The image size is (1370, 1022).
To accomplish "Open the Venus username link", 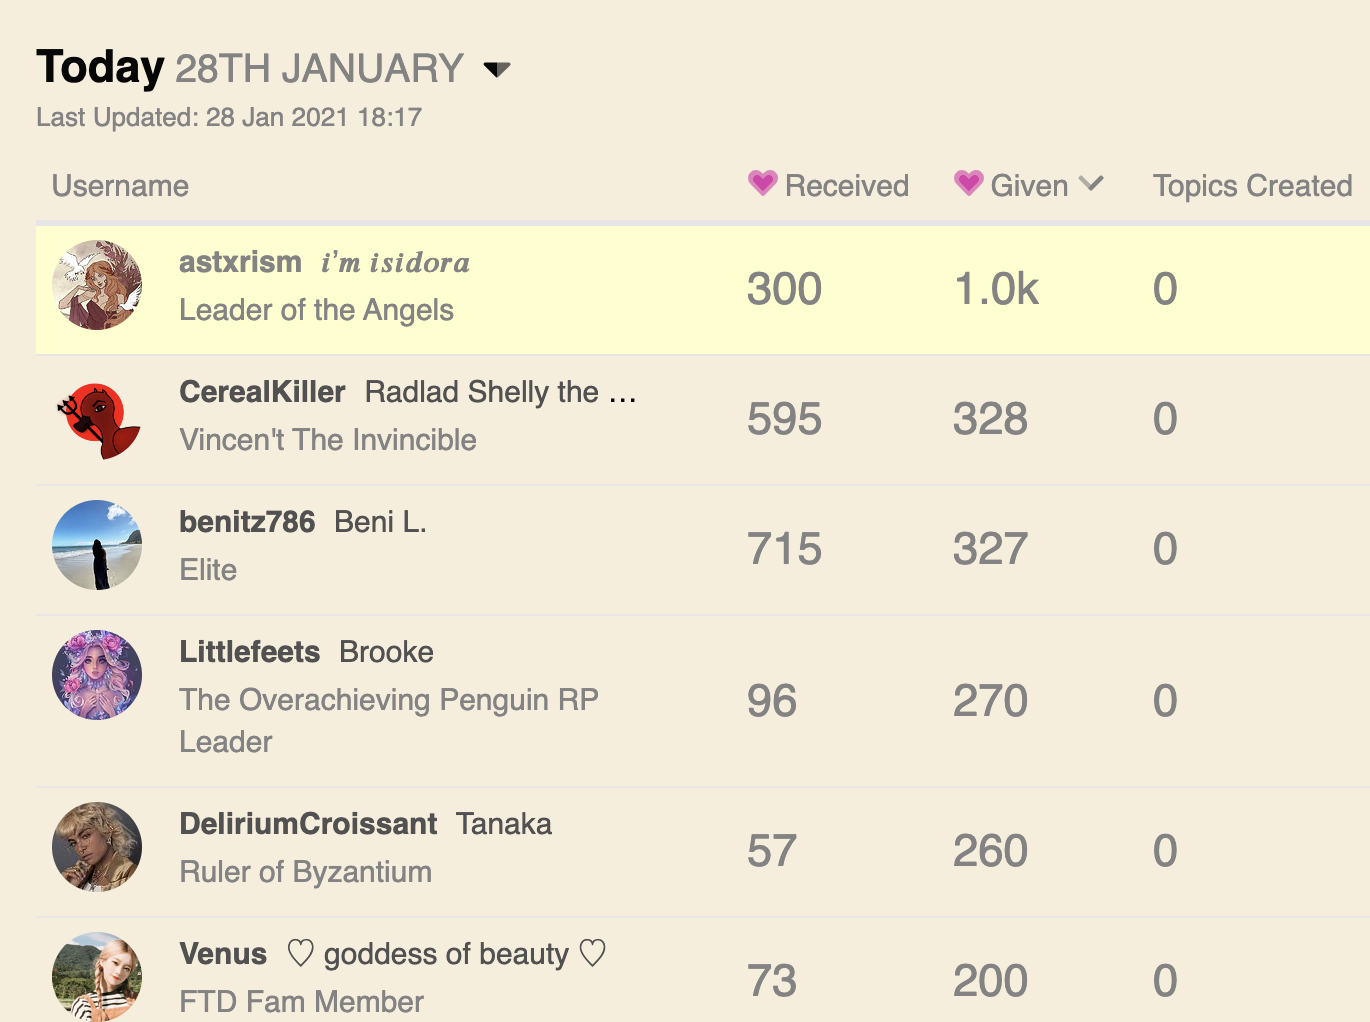I will [223, 954].
